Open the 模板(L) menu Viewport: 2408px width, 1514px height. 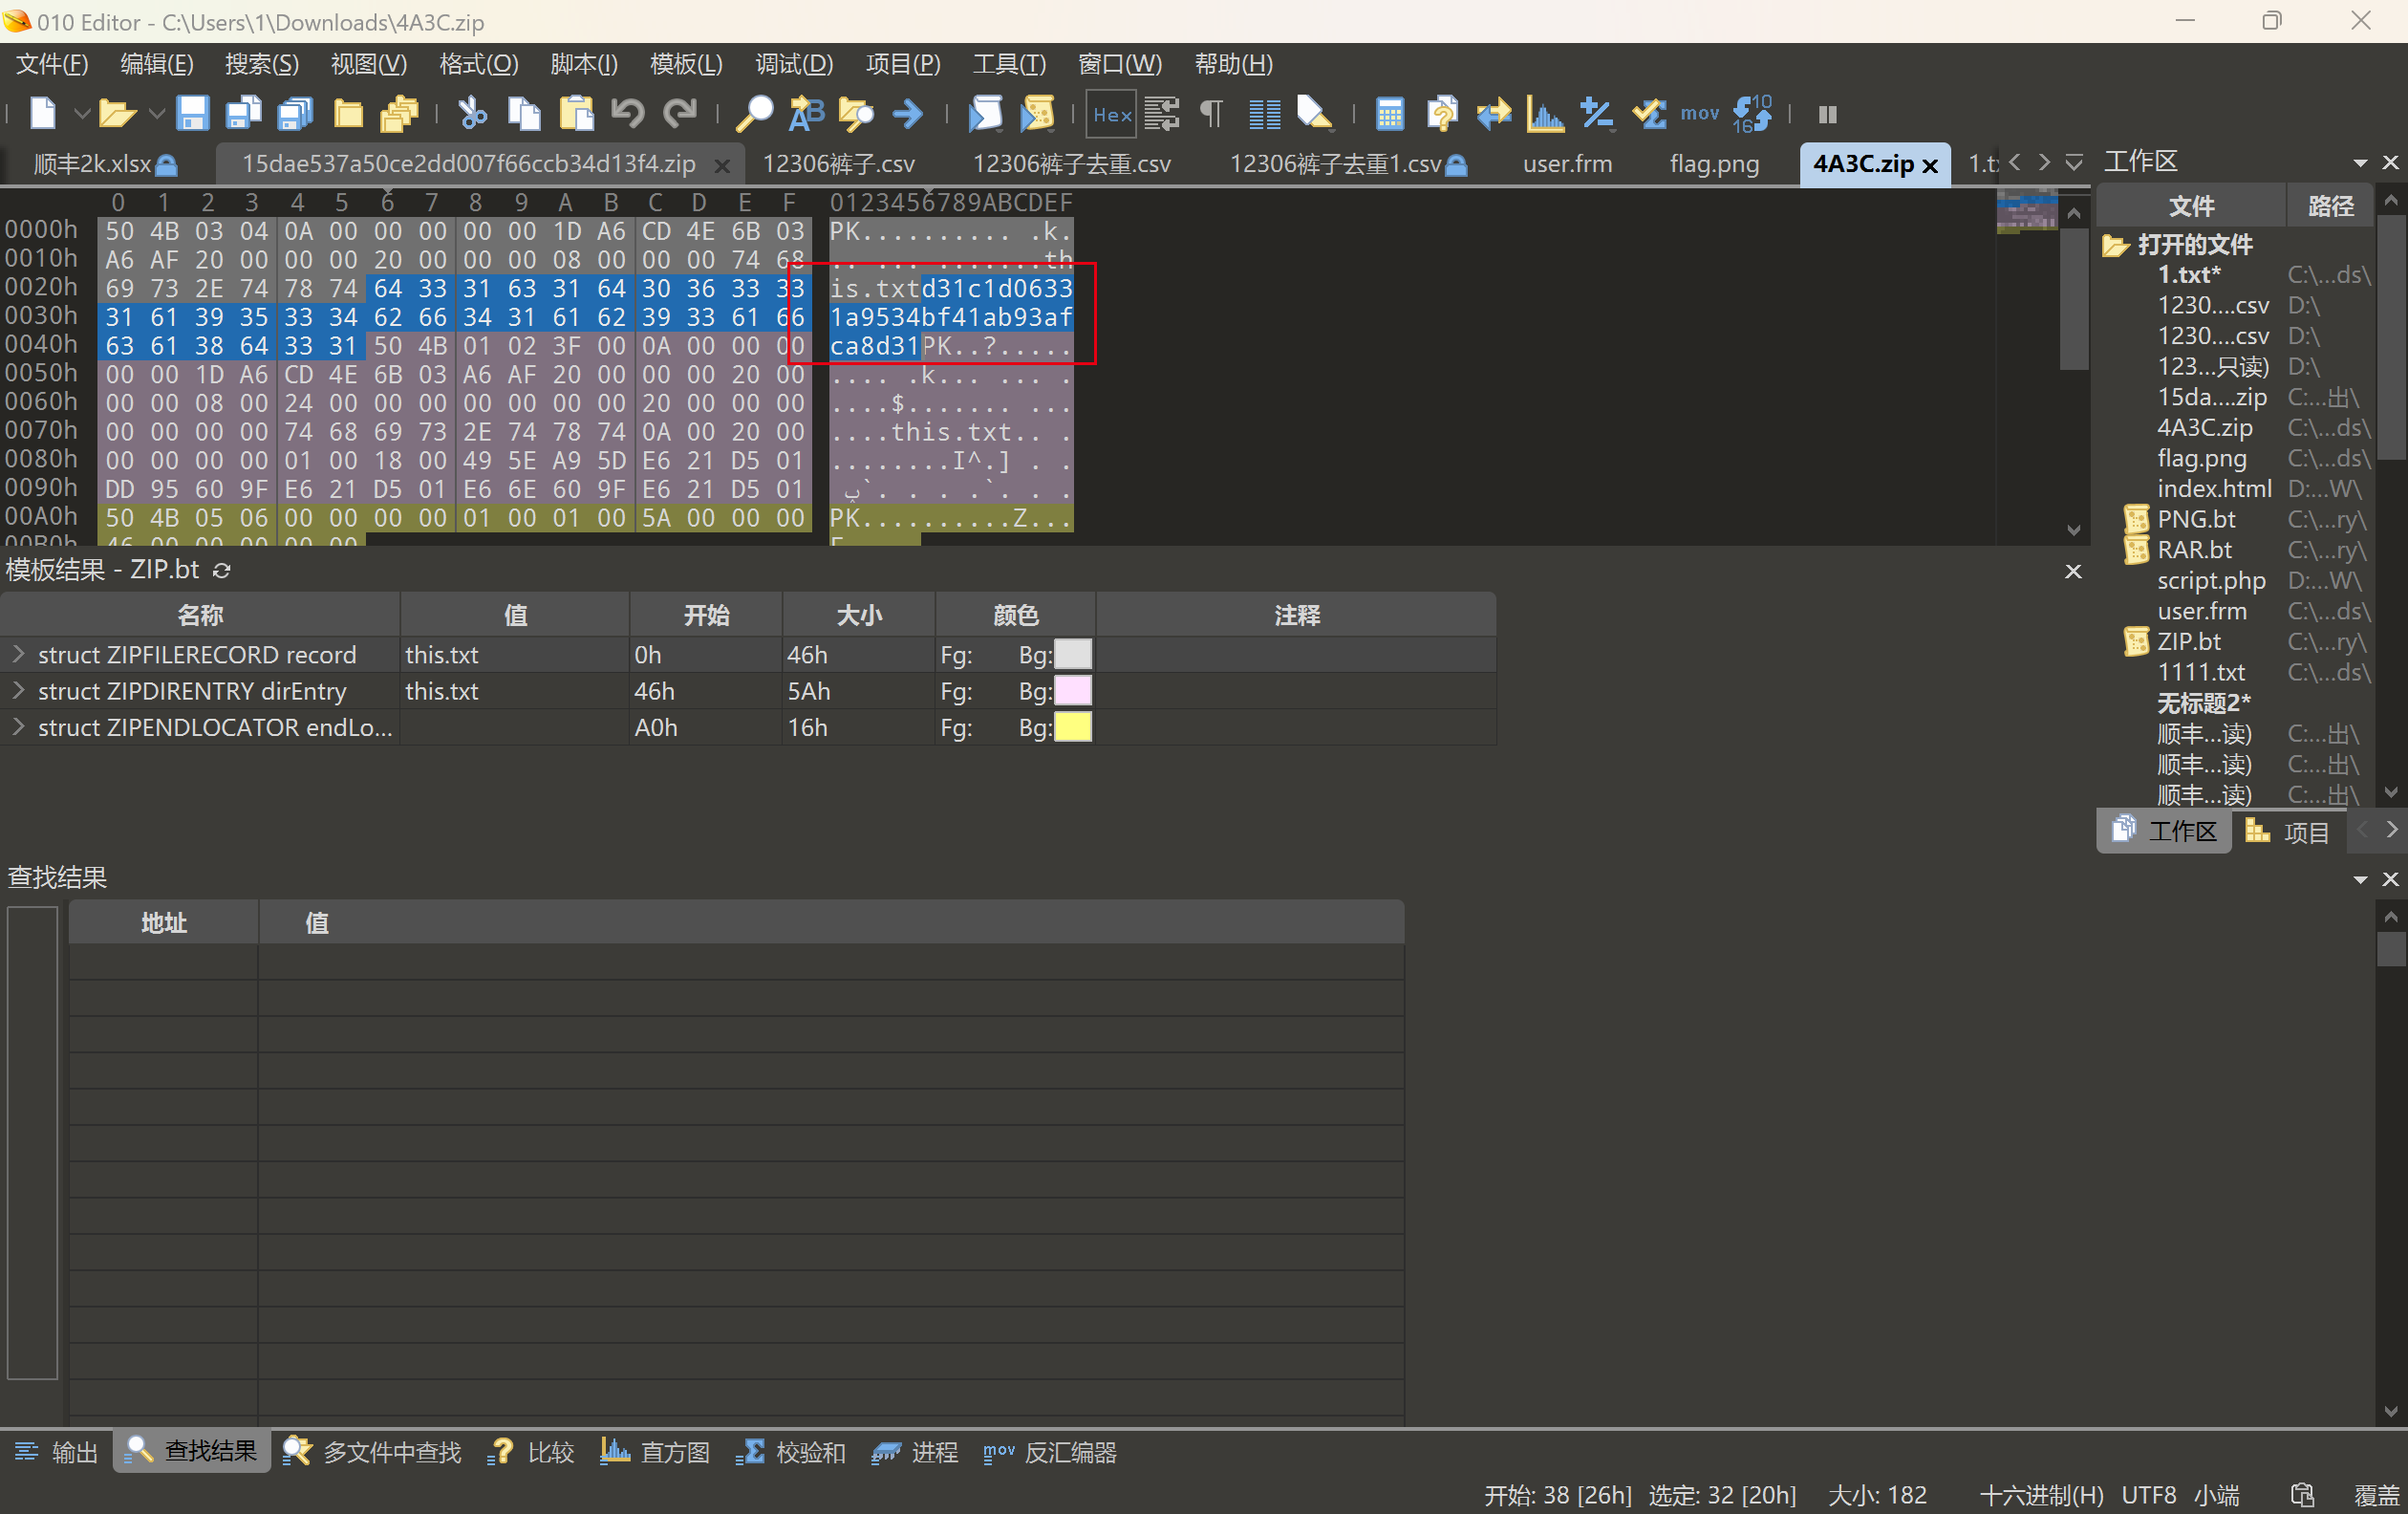(686, 64)
